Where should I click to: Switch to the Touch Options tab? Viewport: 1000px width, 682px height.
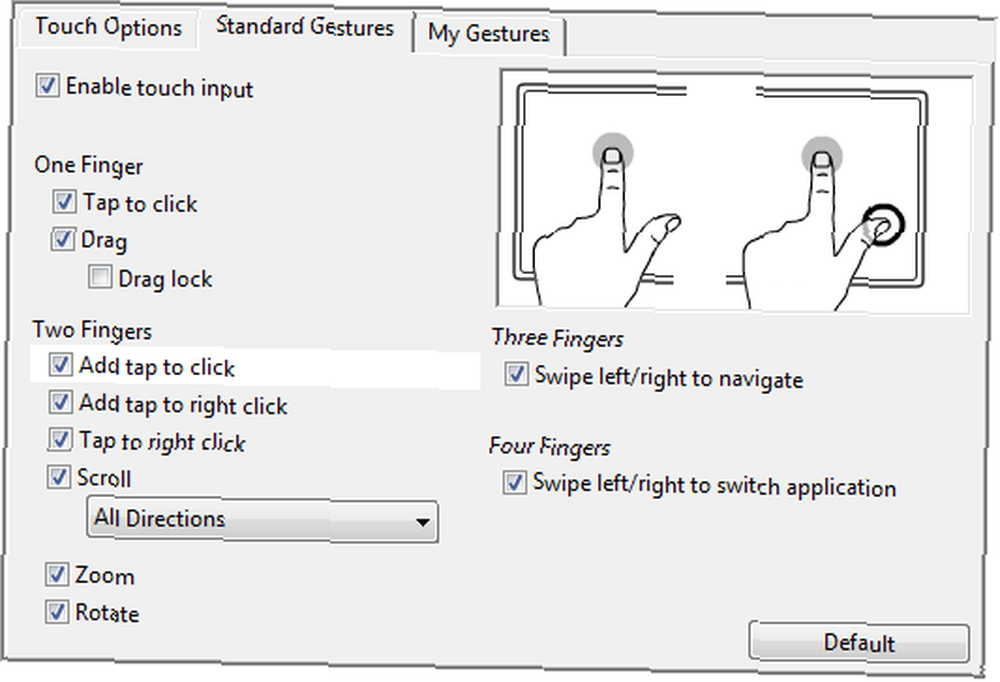click(x=108, y=28)
